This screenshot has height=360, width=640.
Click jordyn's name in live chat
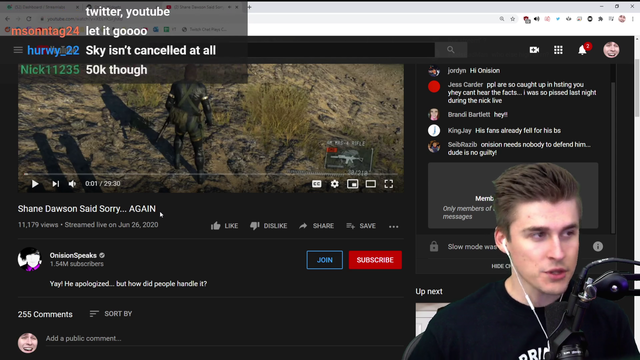[457, 71]
